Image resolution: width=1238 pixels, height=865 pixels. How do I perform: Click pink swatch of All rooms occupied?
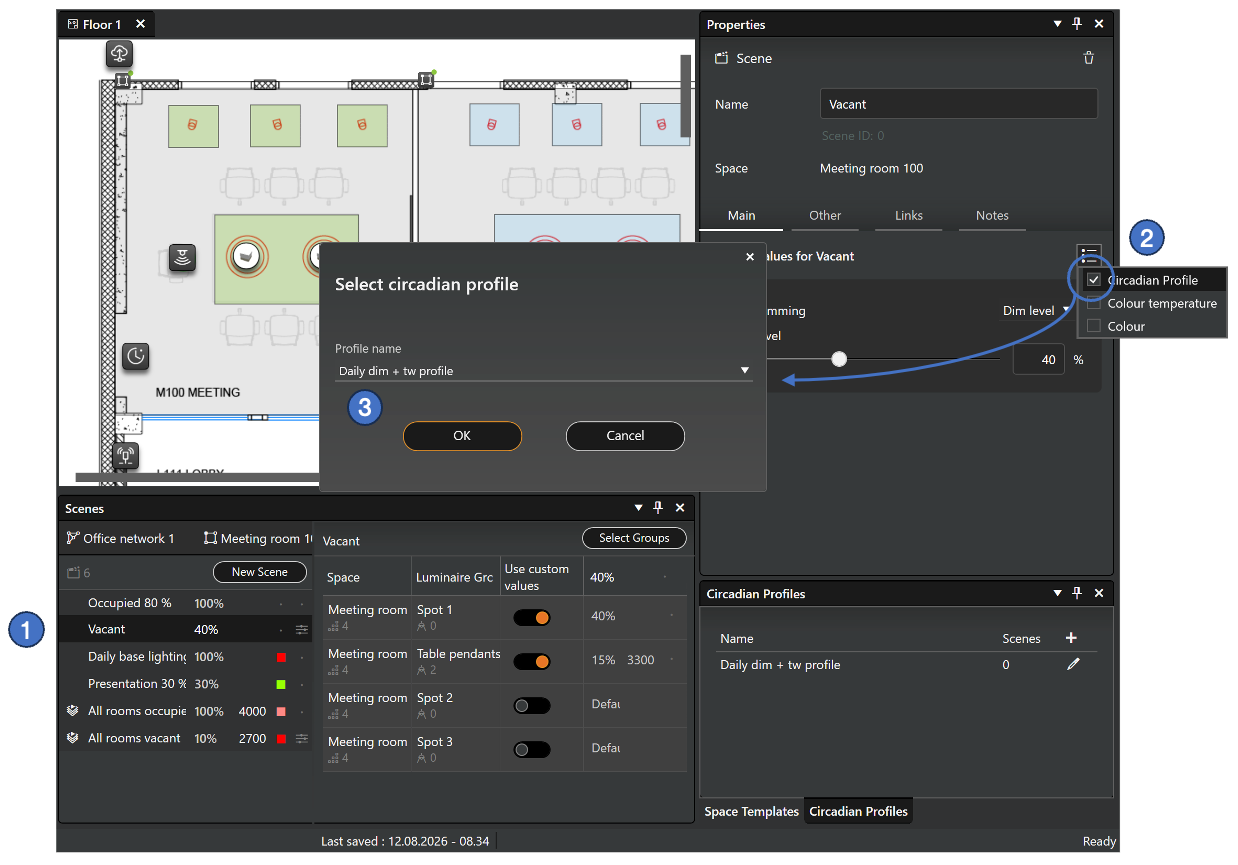(282, 711)
